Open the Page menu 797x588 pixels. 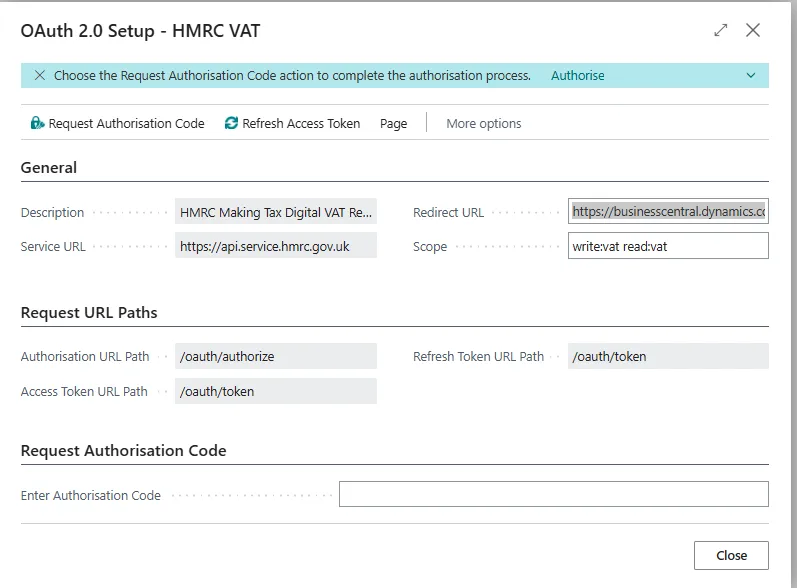coord(393,124)
